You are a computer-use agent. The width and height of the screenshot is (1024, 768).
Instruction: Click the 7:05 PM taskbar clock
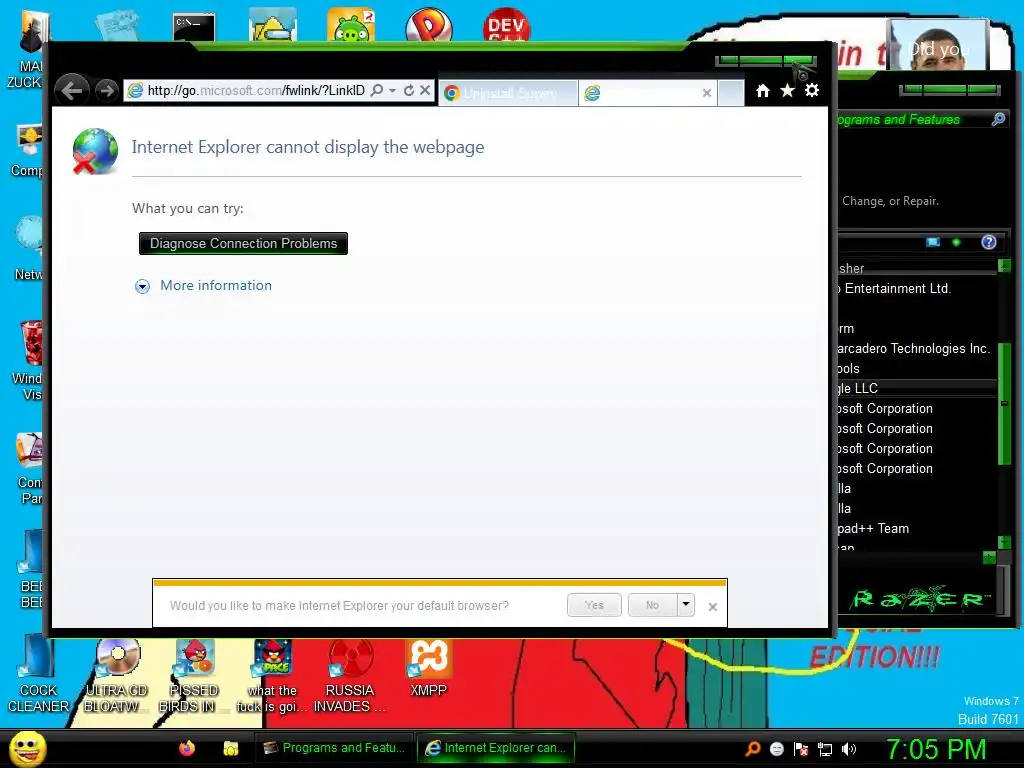[x=936, y=749]
